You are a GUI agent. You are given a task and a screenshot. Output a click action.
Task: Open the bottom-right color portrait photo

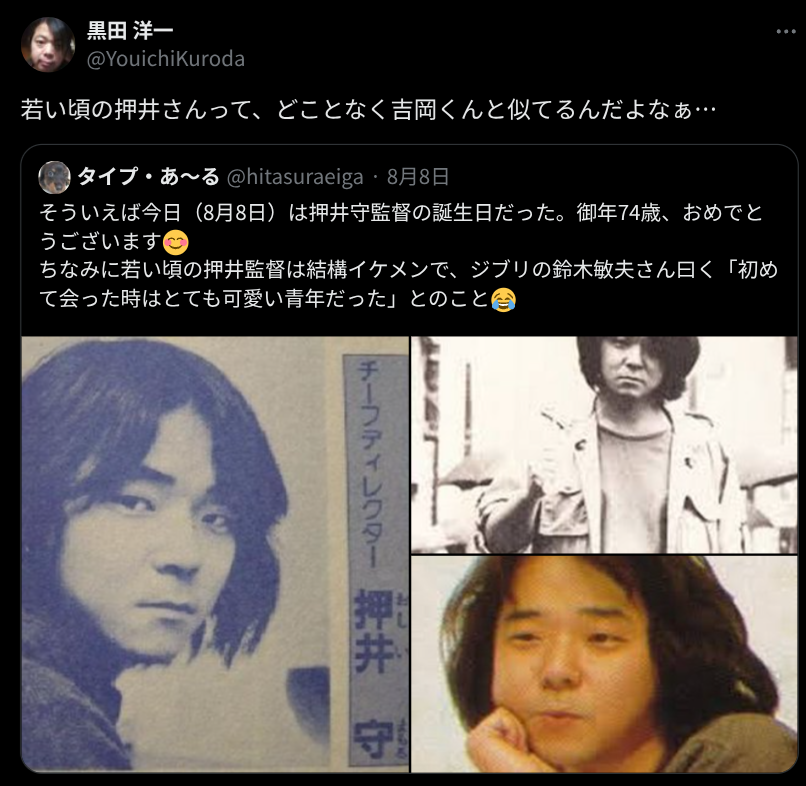[604, 664]
